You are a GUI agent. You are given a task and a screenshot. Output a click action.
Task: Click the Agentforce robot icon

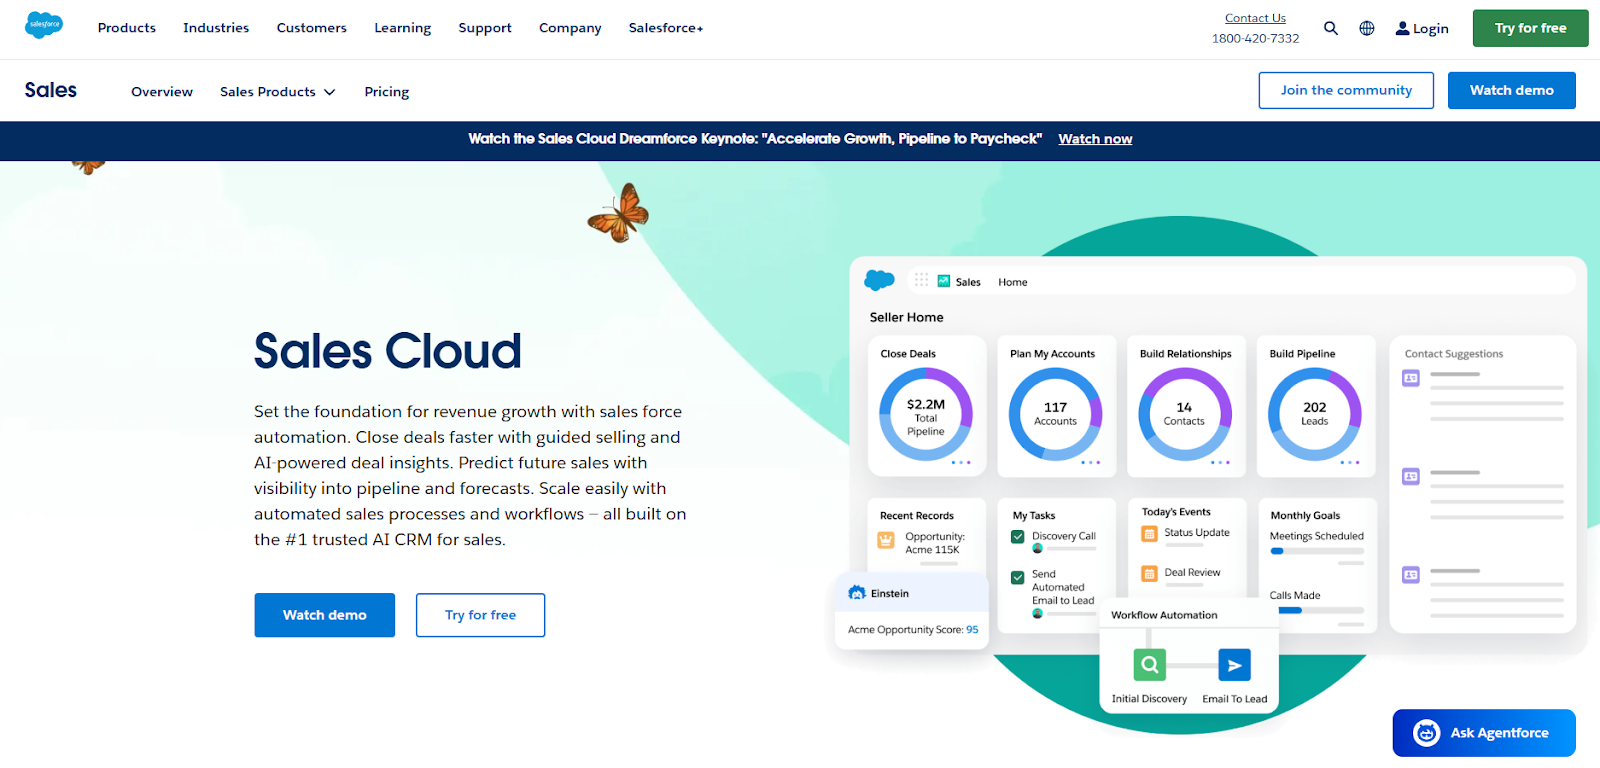pos(1426,733)
